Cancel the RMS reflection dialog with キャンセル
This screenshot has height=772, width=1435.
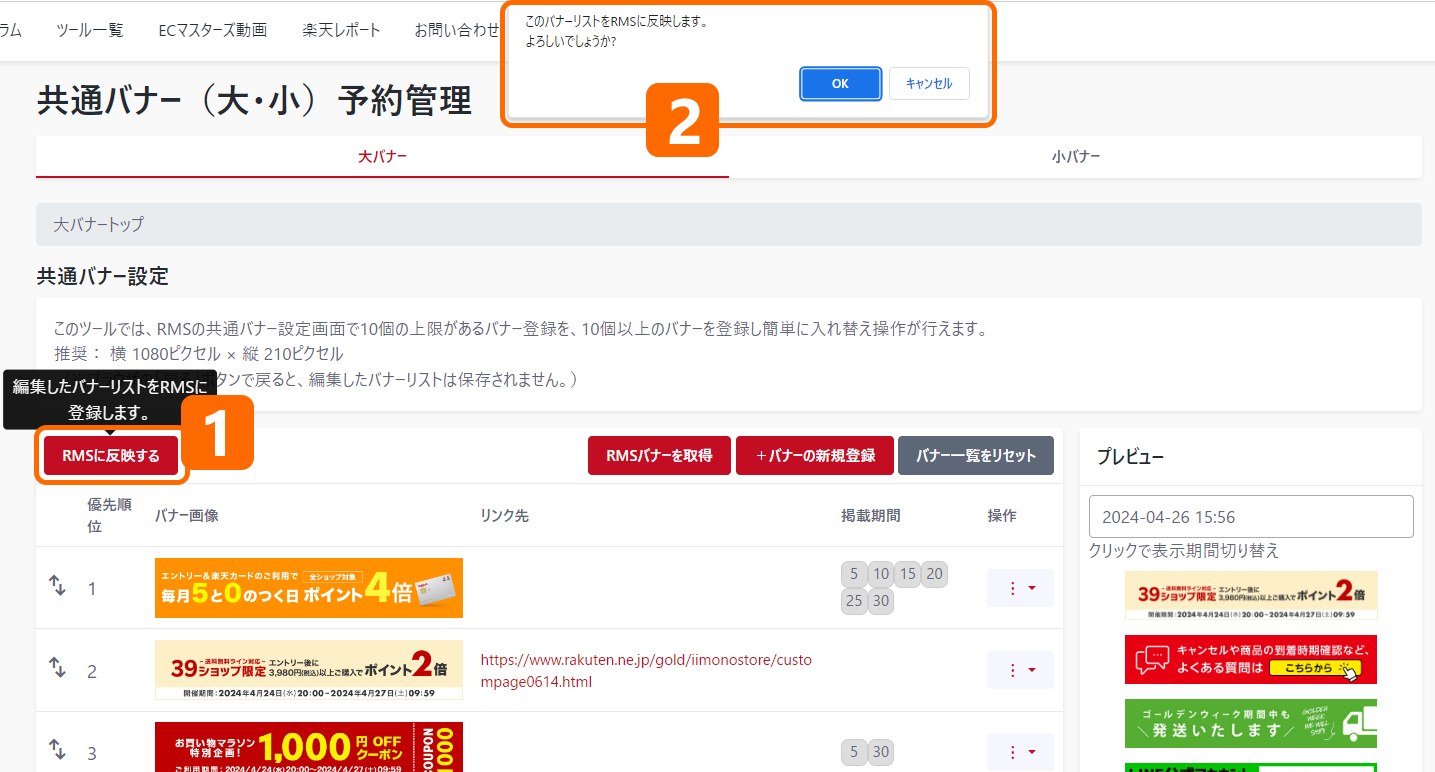[x=929, y=84]
